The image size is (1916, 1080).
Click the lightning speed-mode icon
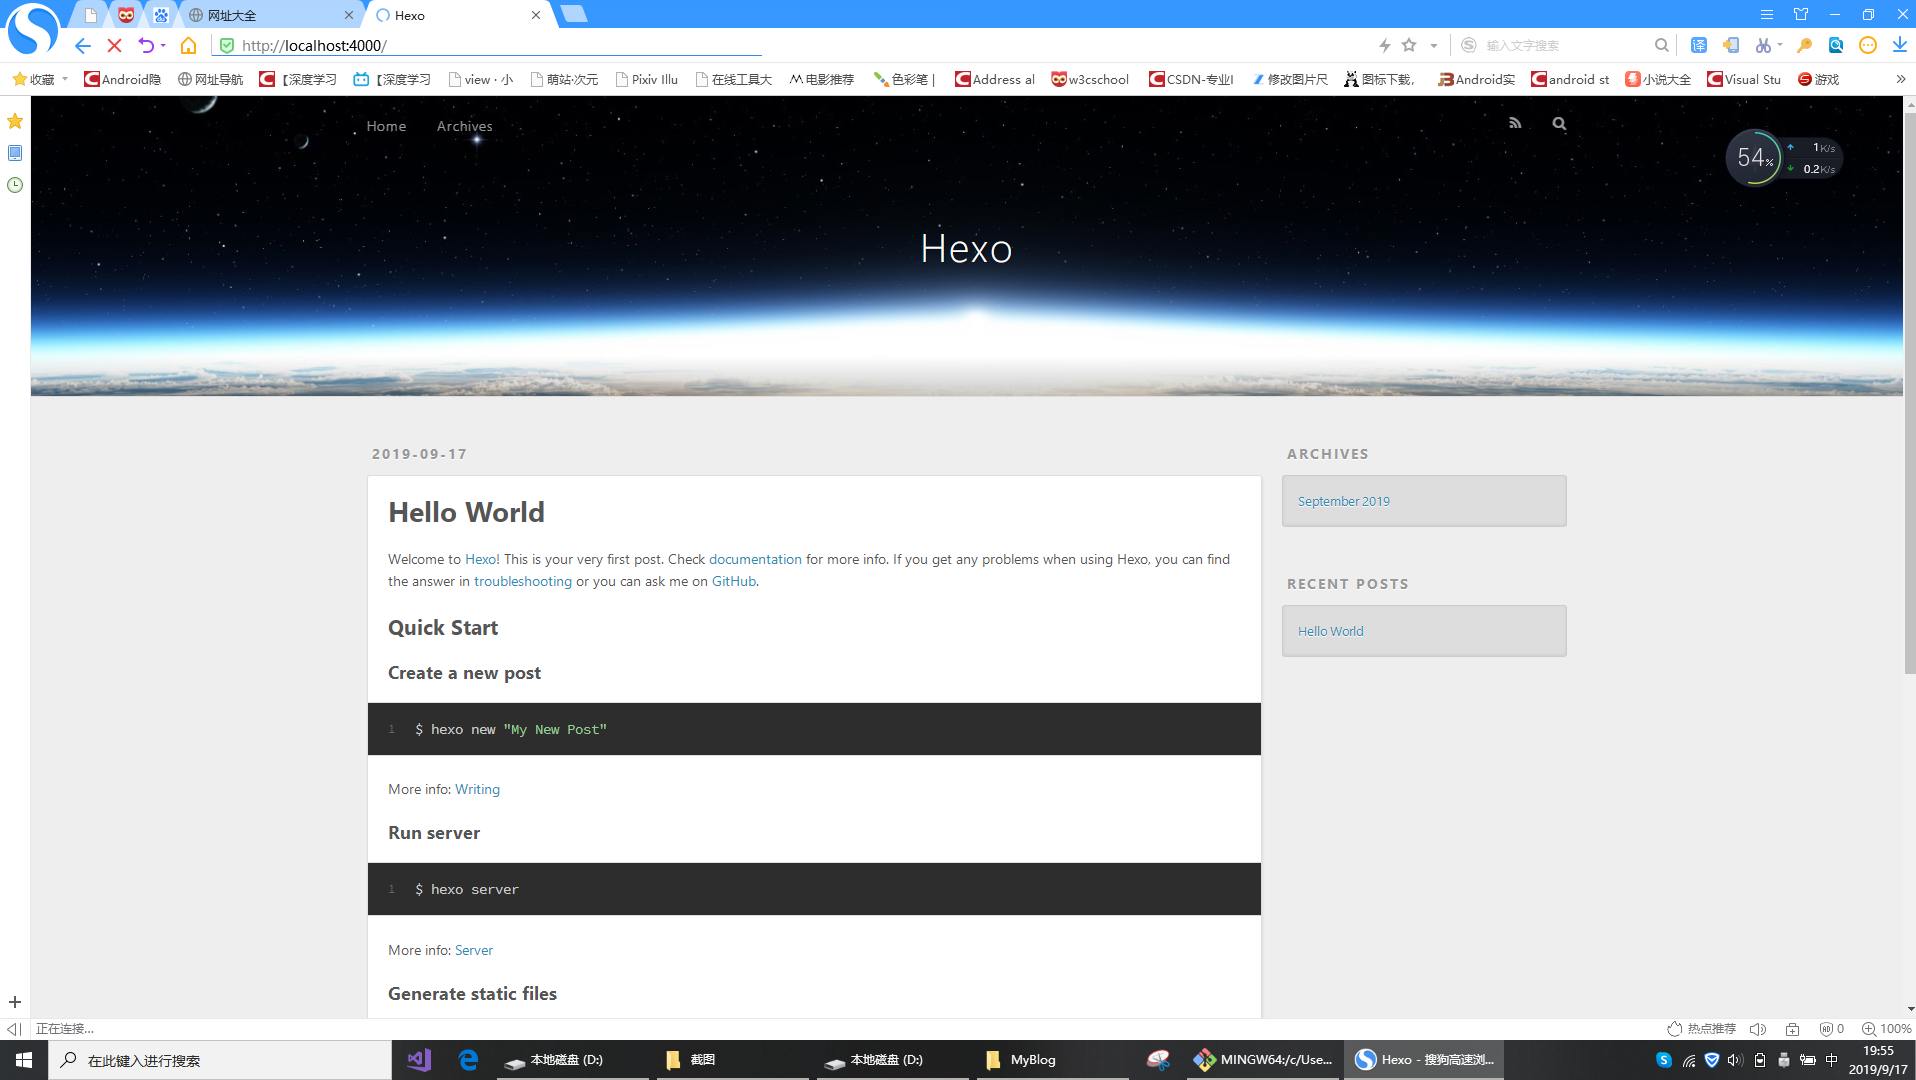click(x=1385, y=45)
